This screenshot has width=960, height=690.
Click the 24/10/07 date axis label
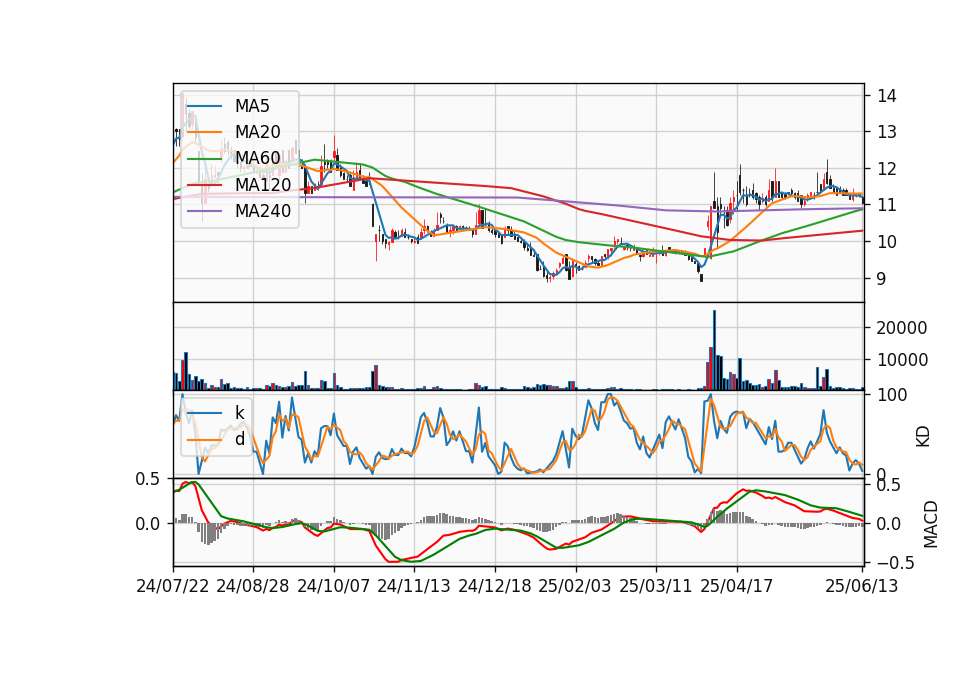tap(334, 586)
